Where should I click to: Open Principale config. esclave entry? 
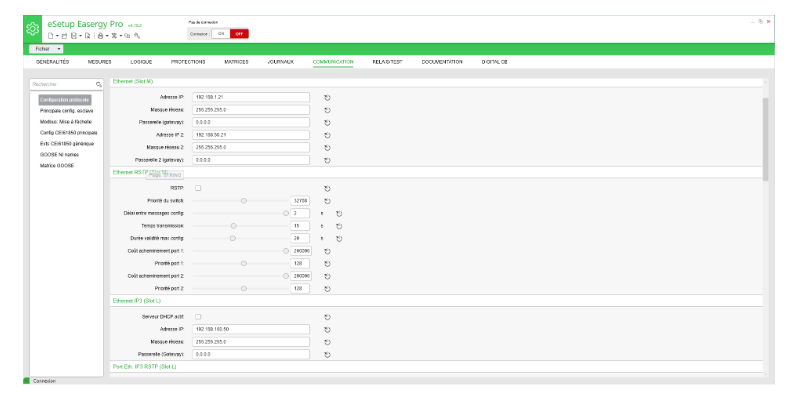[67, 110]
